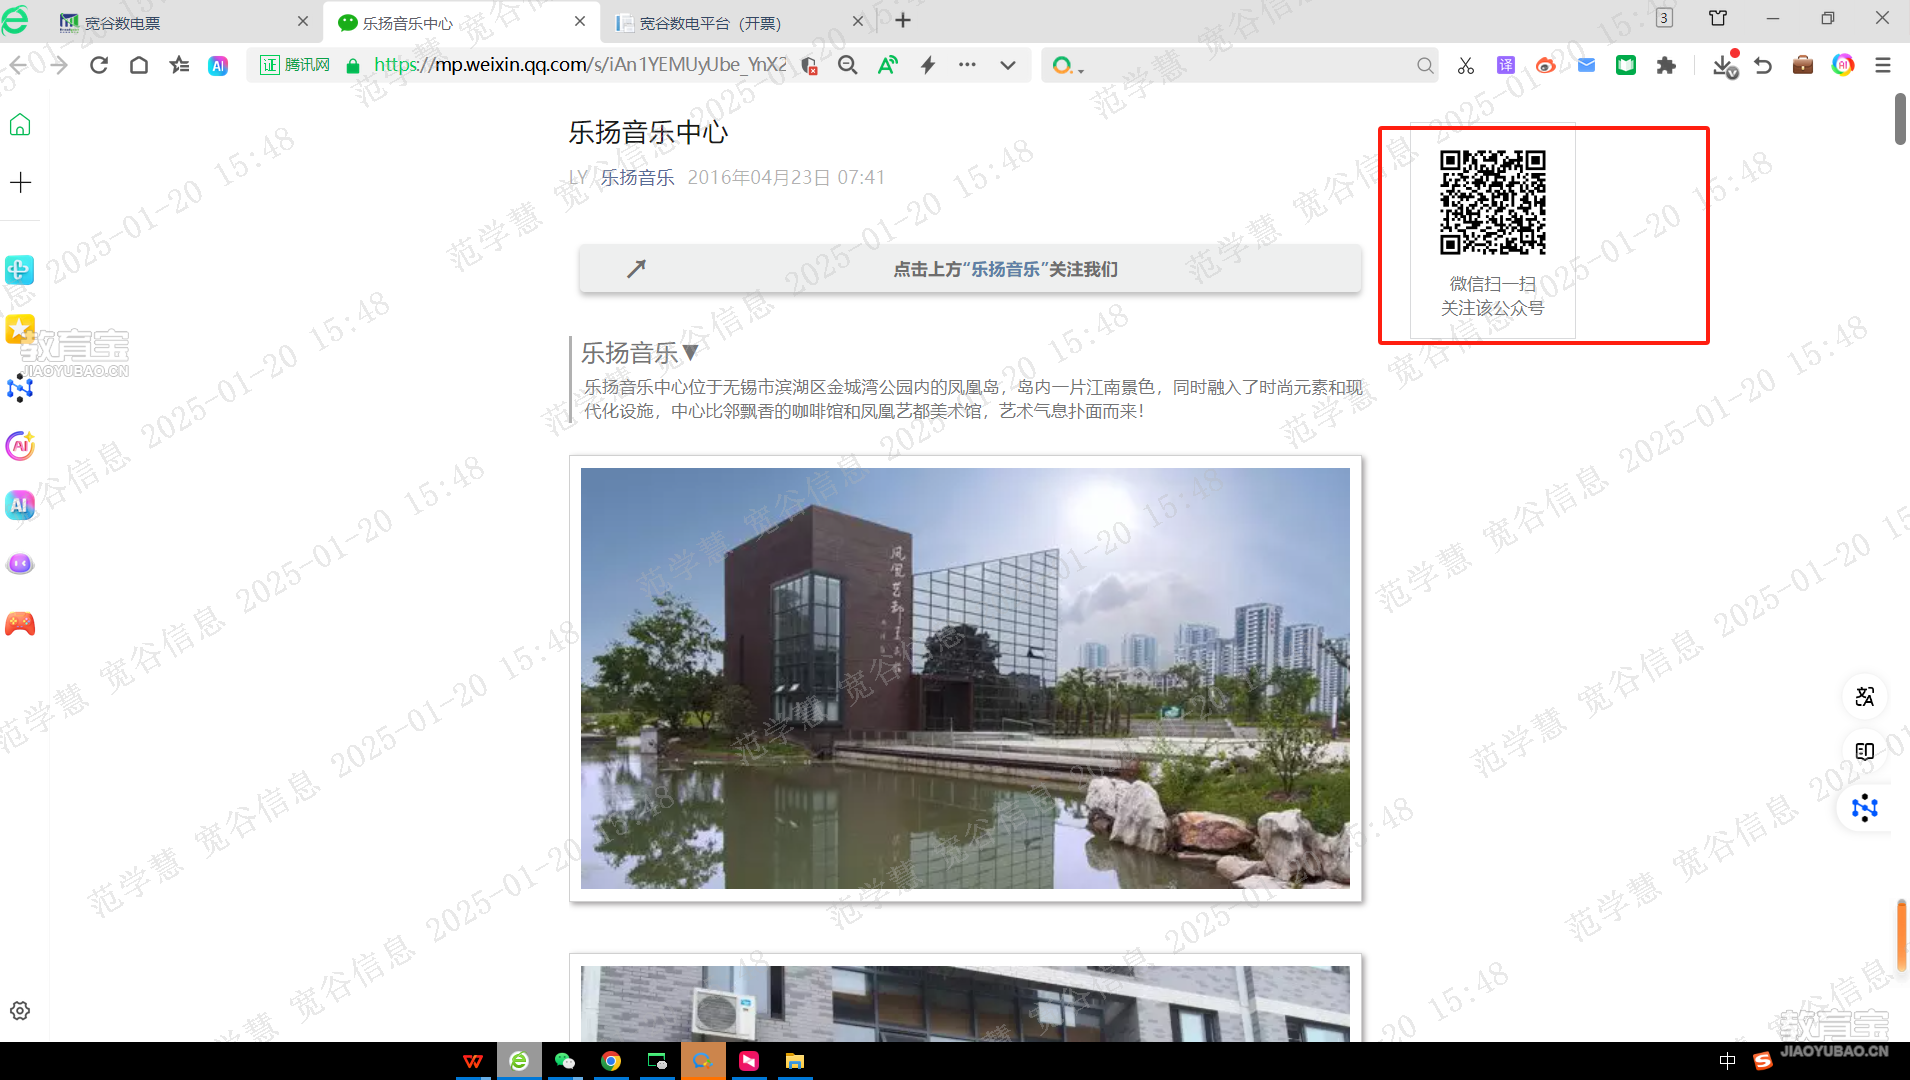Switch to the 乐扬音乐中心 tab
This screenshot has height=1080, width=1910.
(460, 22)
